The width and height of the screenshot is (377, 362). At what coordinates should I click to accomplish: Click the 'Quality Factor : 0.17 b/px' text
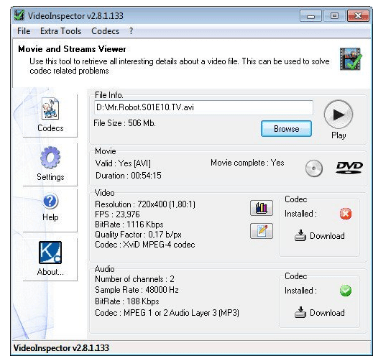pos(138,234)
